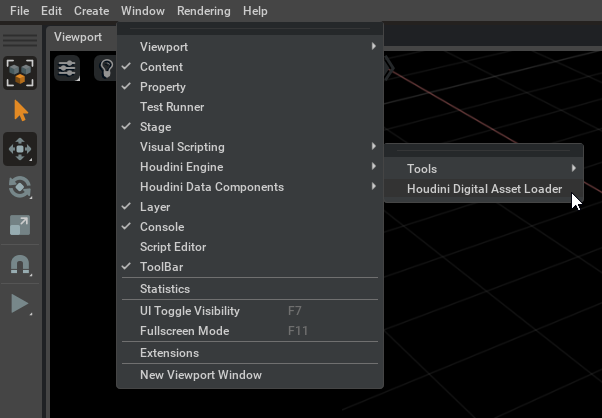Activate the Move tool
Image resolution: width=602 pixels, height=418 pixels.
[20, 149]
